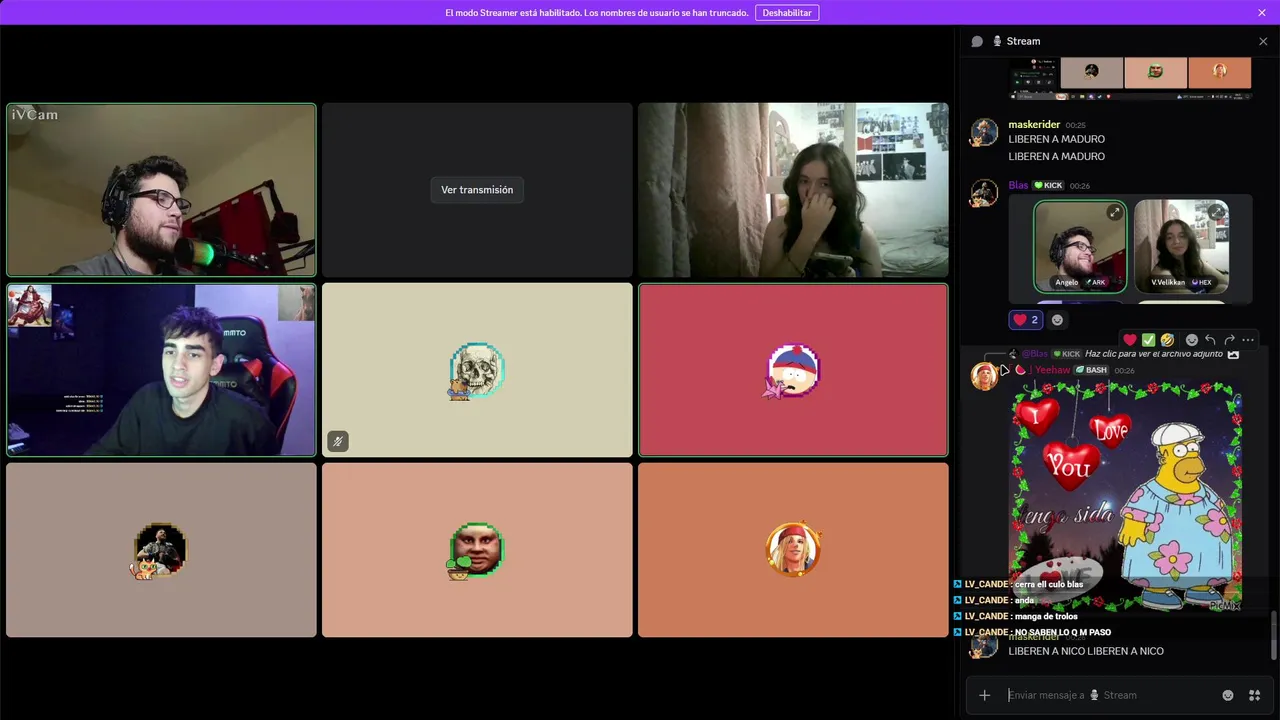This screenshot has height=720, width=1280.
Task: Click Ver transmisión to watch the stream
Action: (477, 190)
